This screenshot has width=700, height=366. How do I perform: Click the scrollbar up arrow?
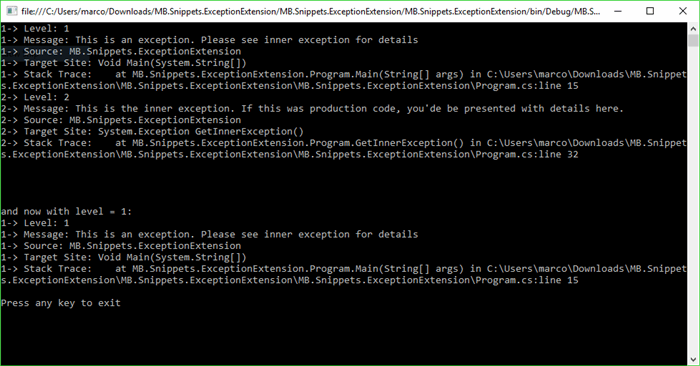click(x=693, y=29)
